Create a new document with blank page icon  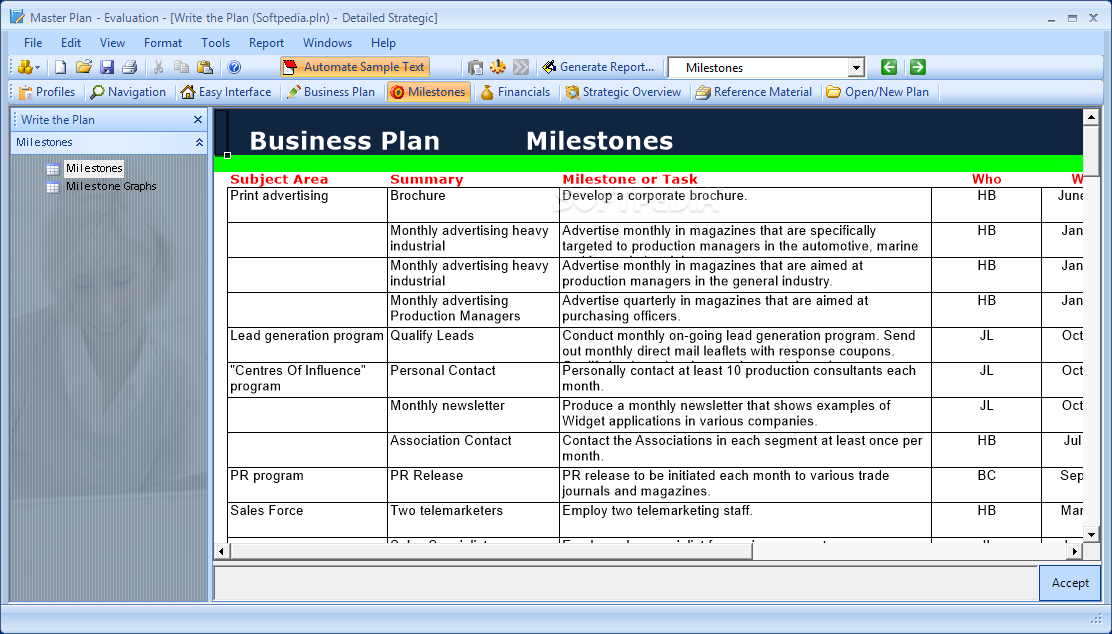pyautogui.click(x=60, y=67)
